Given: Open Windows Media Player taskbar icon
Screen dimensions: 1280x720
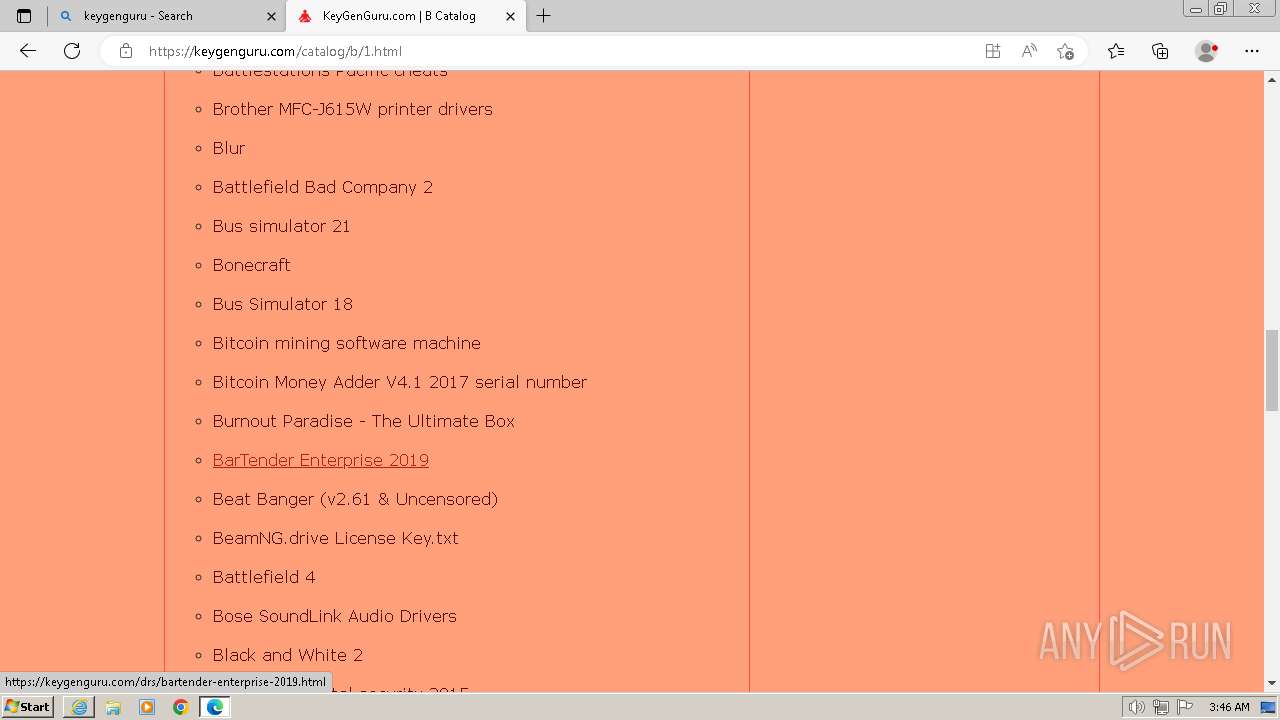Looking at the screenshot, I should point(147,707).
